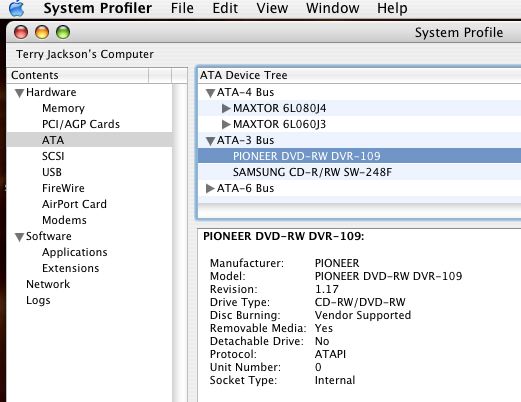This screenshot has width=521, height=402.
Task: Open the System Profiler application menu
Action: [98, 8]
